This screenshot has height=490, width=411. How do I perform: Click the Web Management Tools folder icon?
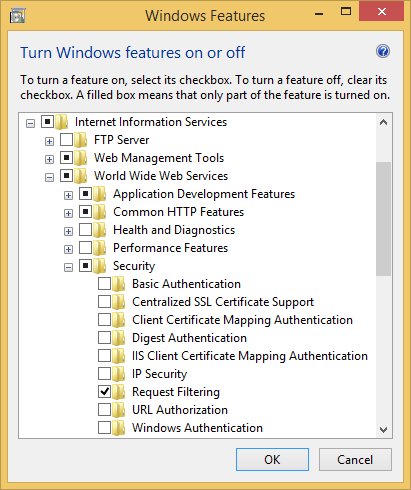point(81,158)
